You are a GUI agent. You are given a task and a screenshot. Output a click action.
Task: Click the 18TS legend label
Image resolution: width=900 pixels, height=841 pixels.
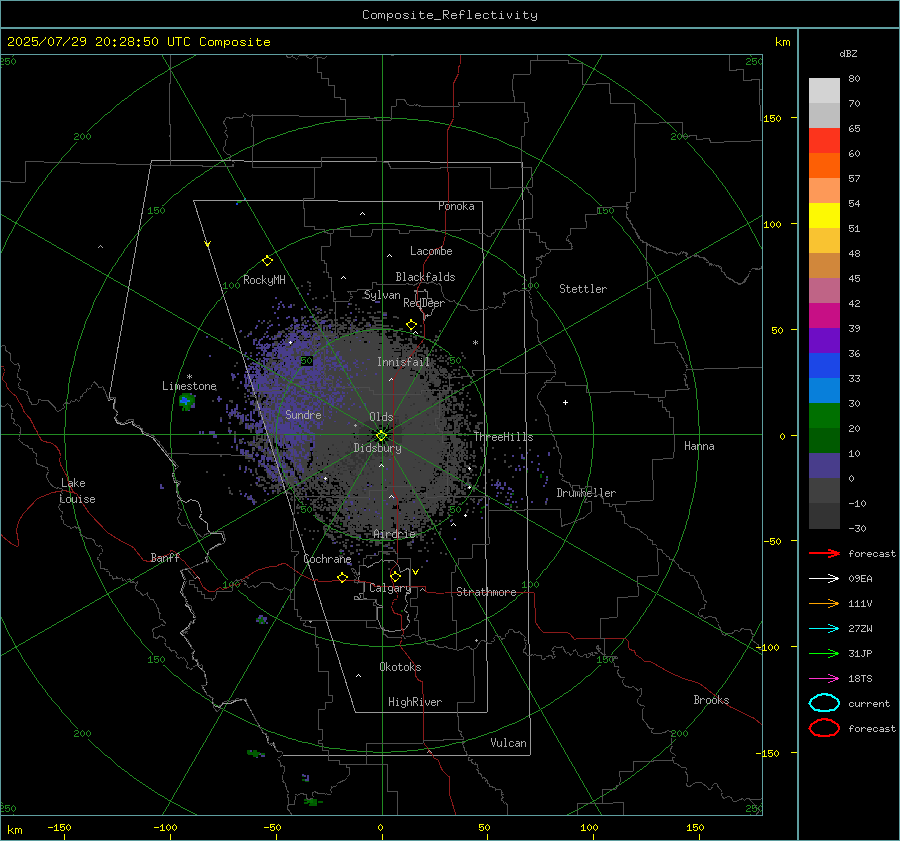click(860, 679)
